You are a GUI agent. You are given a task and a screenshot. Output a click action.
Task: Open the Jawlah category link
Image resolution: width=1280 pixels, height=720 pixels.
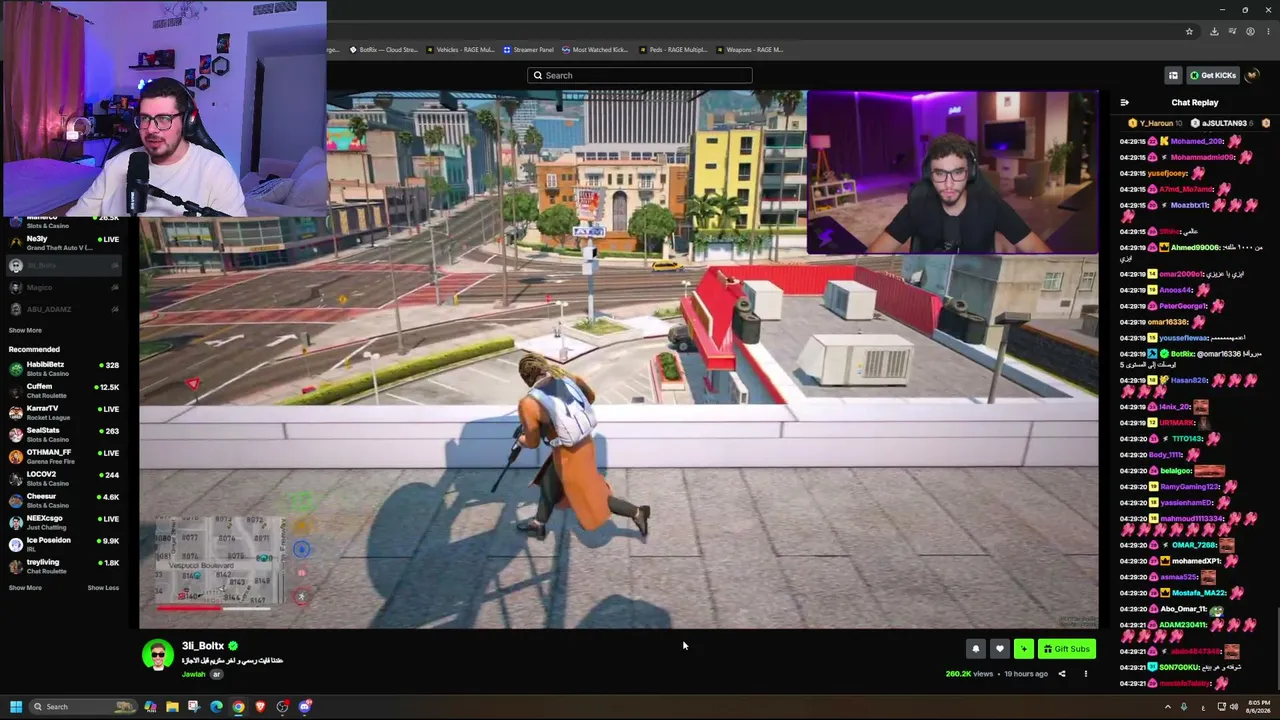pos(194,674)
